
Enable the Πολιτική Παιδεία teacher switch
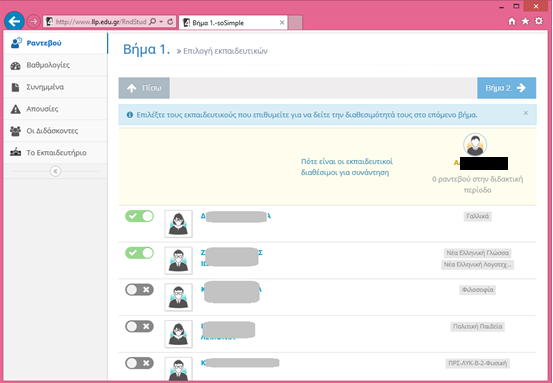click(x=139, y=326)
